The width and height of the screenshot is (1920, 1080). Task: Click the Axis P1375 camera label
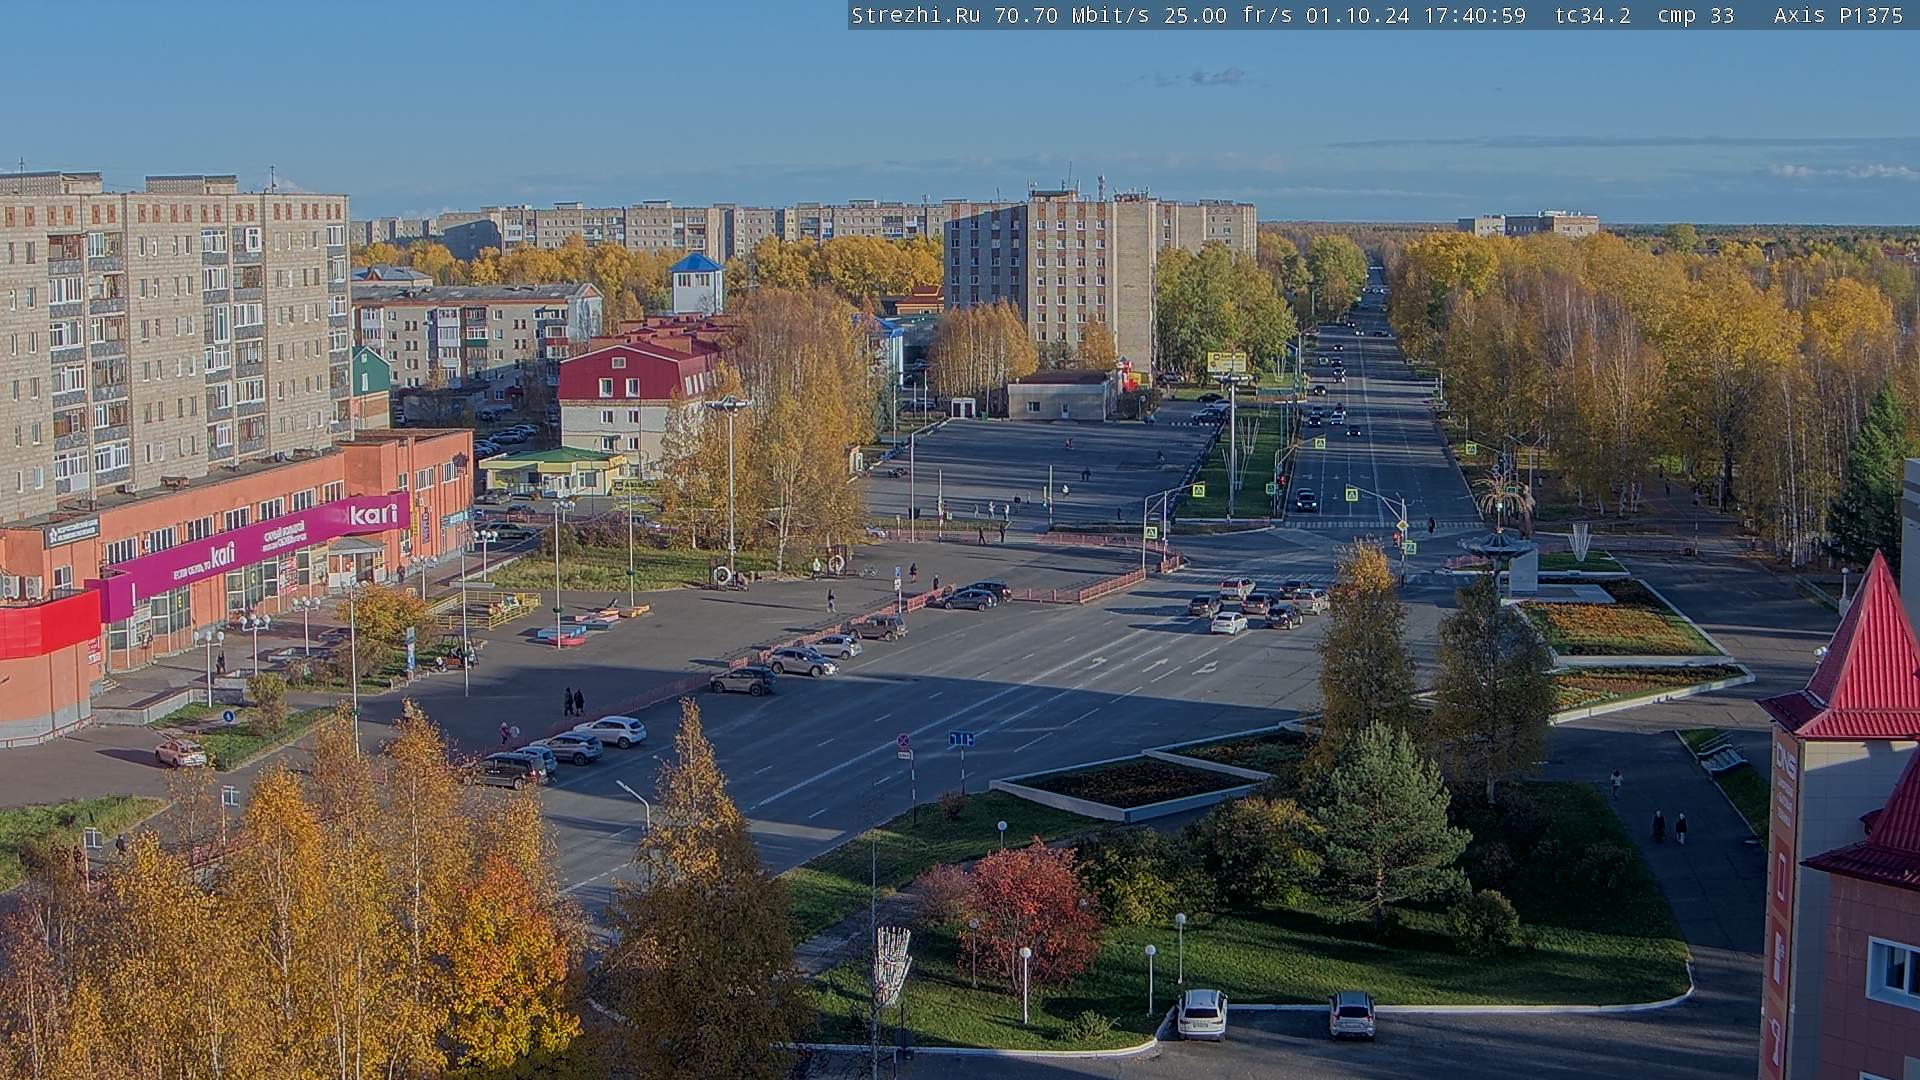(x=1838, y=15)
